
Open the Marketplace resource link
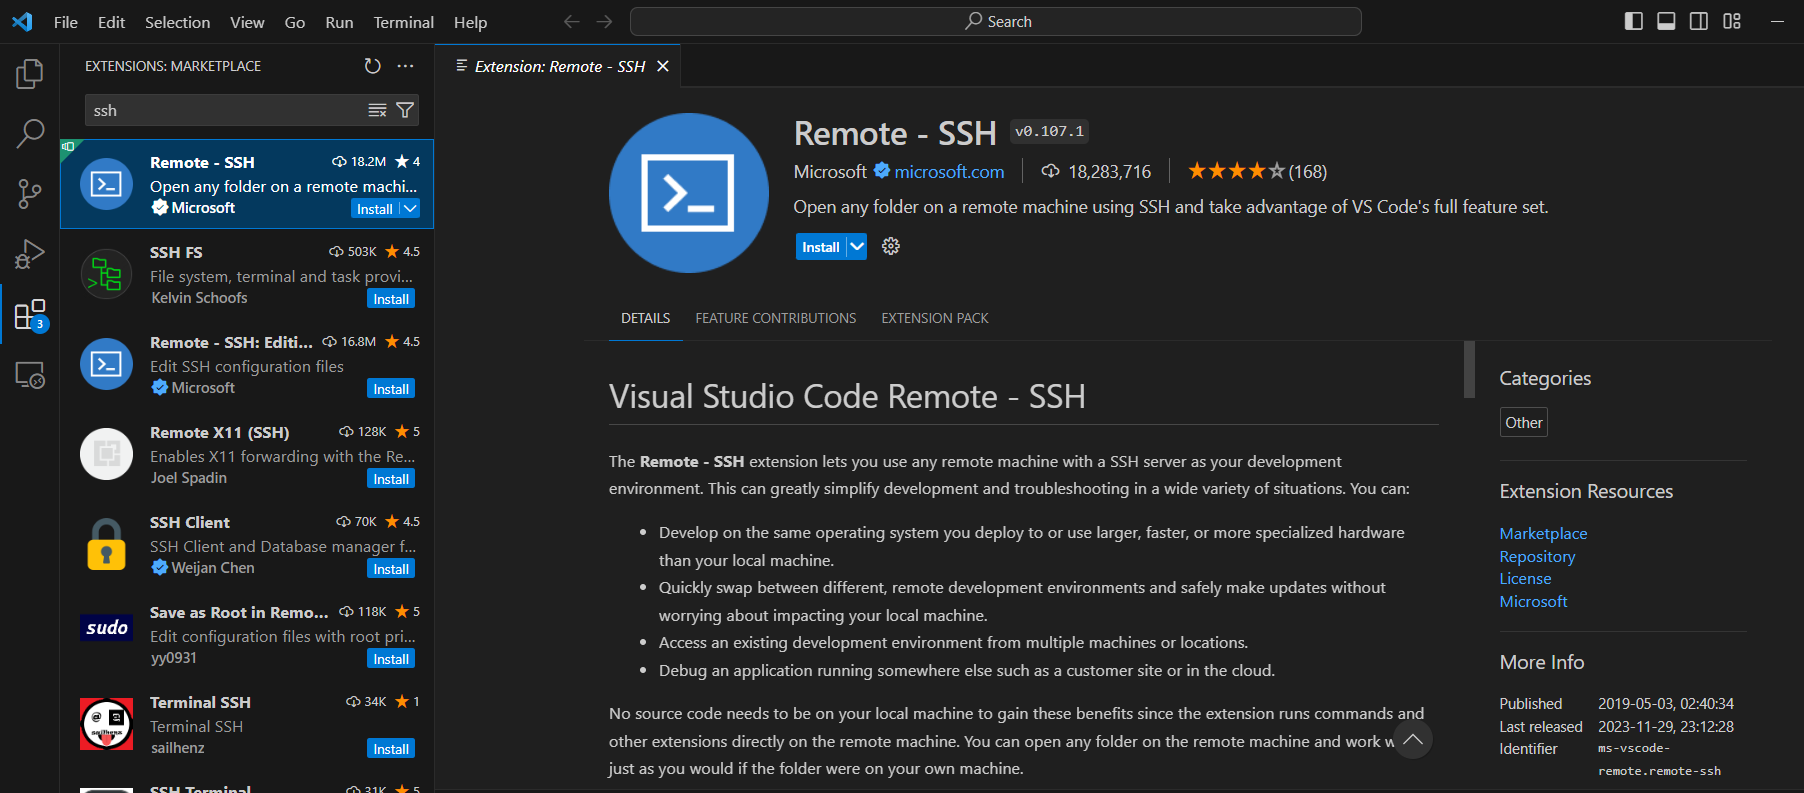(x=1543, y=533)
